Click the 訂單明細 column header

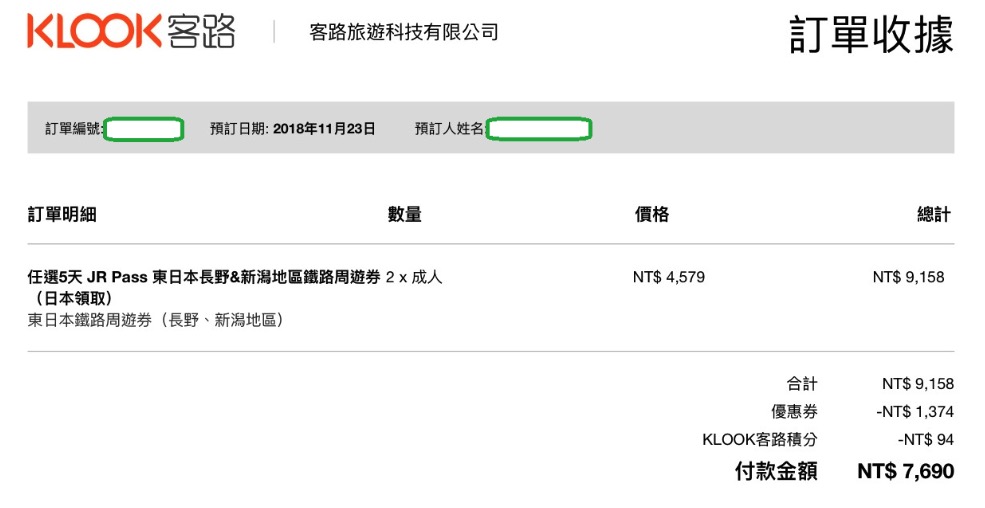(62, 214)
